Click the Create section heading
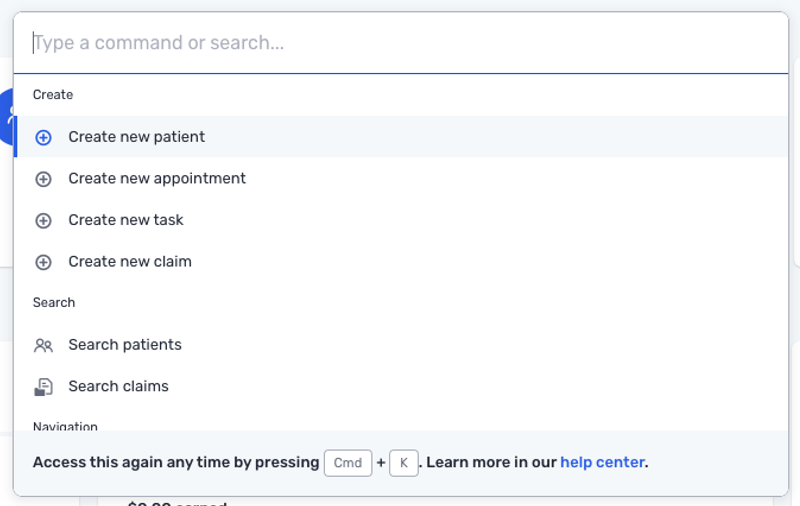This screenshot has height=506, width=800. (53, 95)
